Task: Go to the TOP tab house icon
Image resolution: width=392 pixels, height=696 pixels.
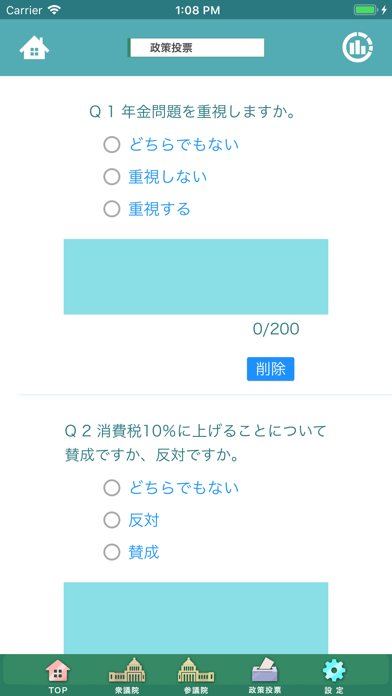Action: [x=58, y=675]
